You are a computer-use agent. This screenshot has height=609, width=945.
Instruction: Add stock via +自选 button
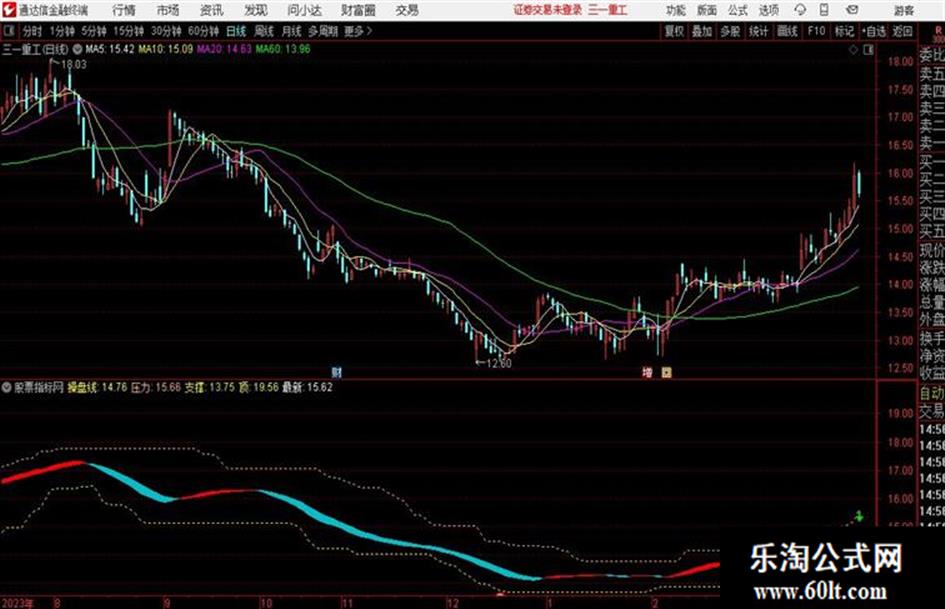point(874,31)
